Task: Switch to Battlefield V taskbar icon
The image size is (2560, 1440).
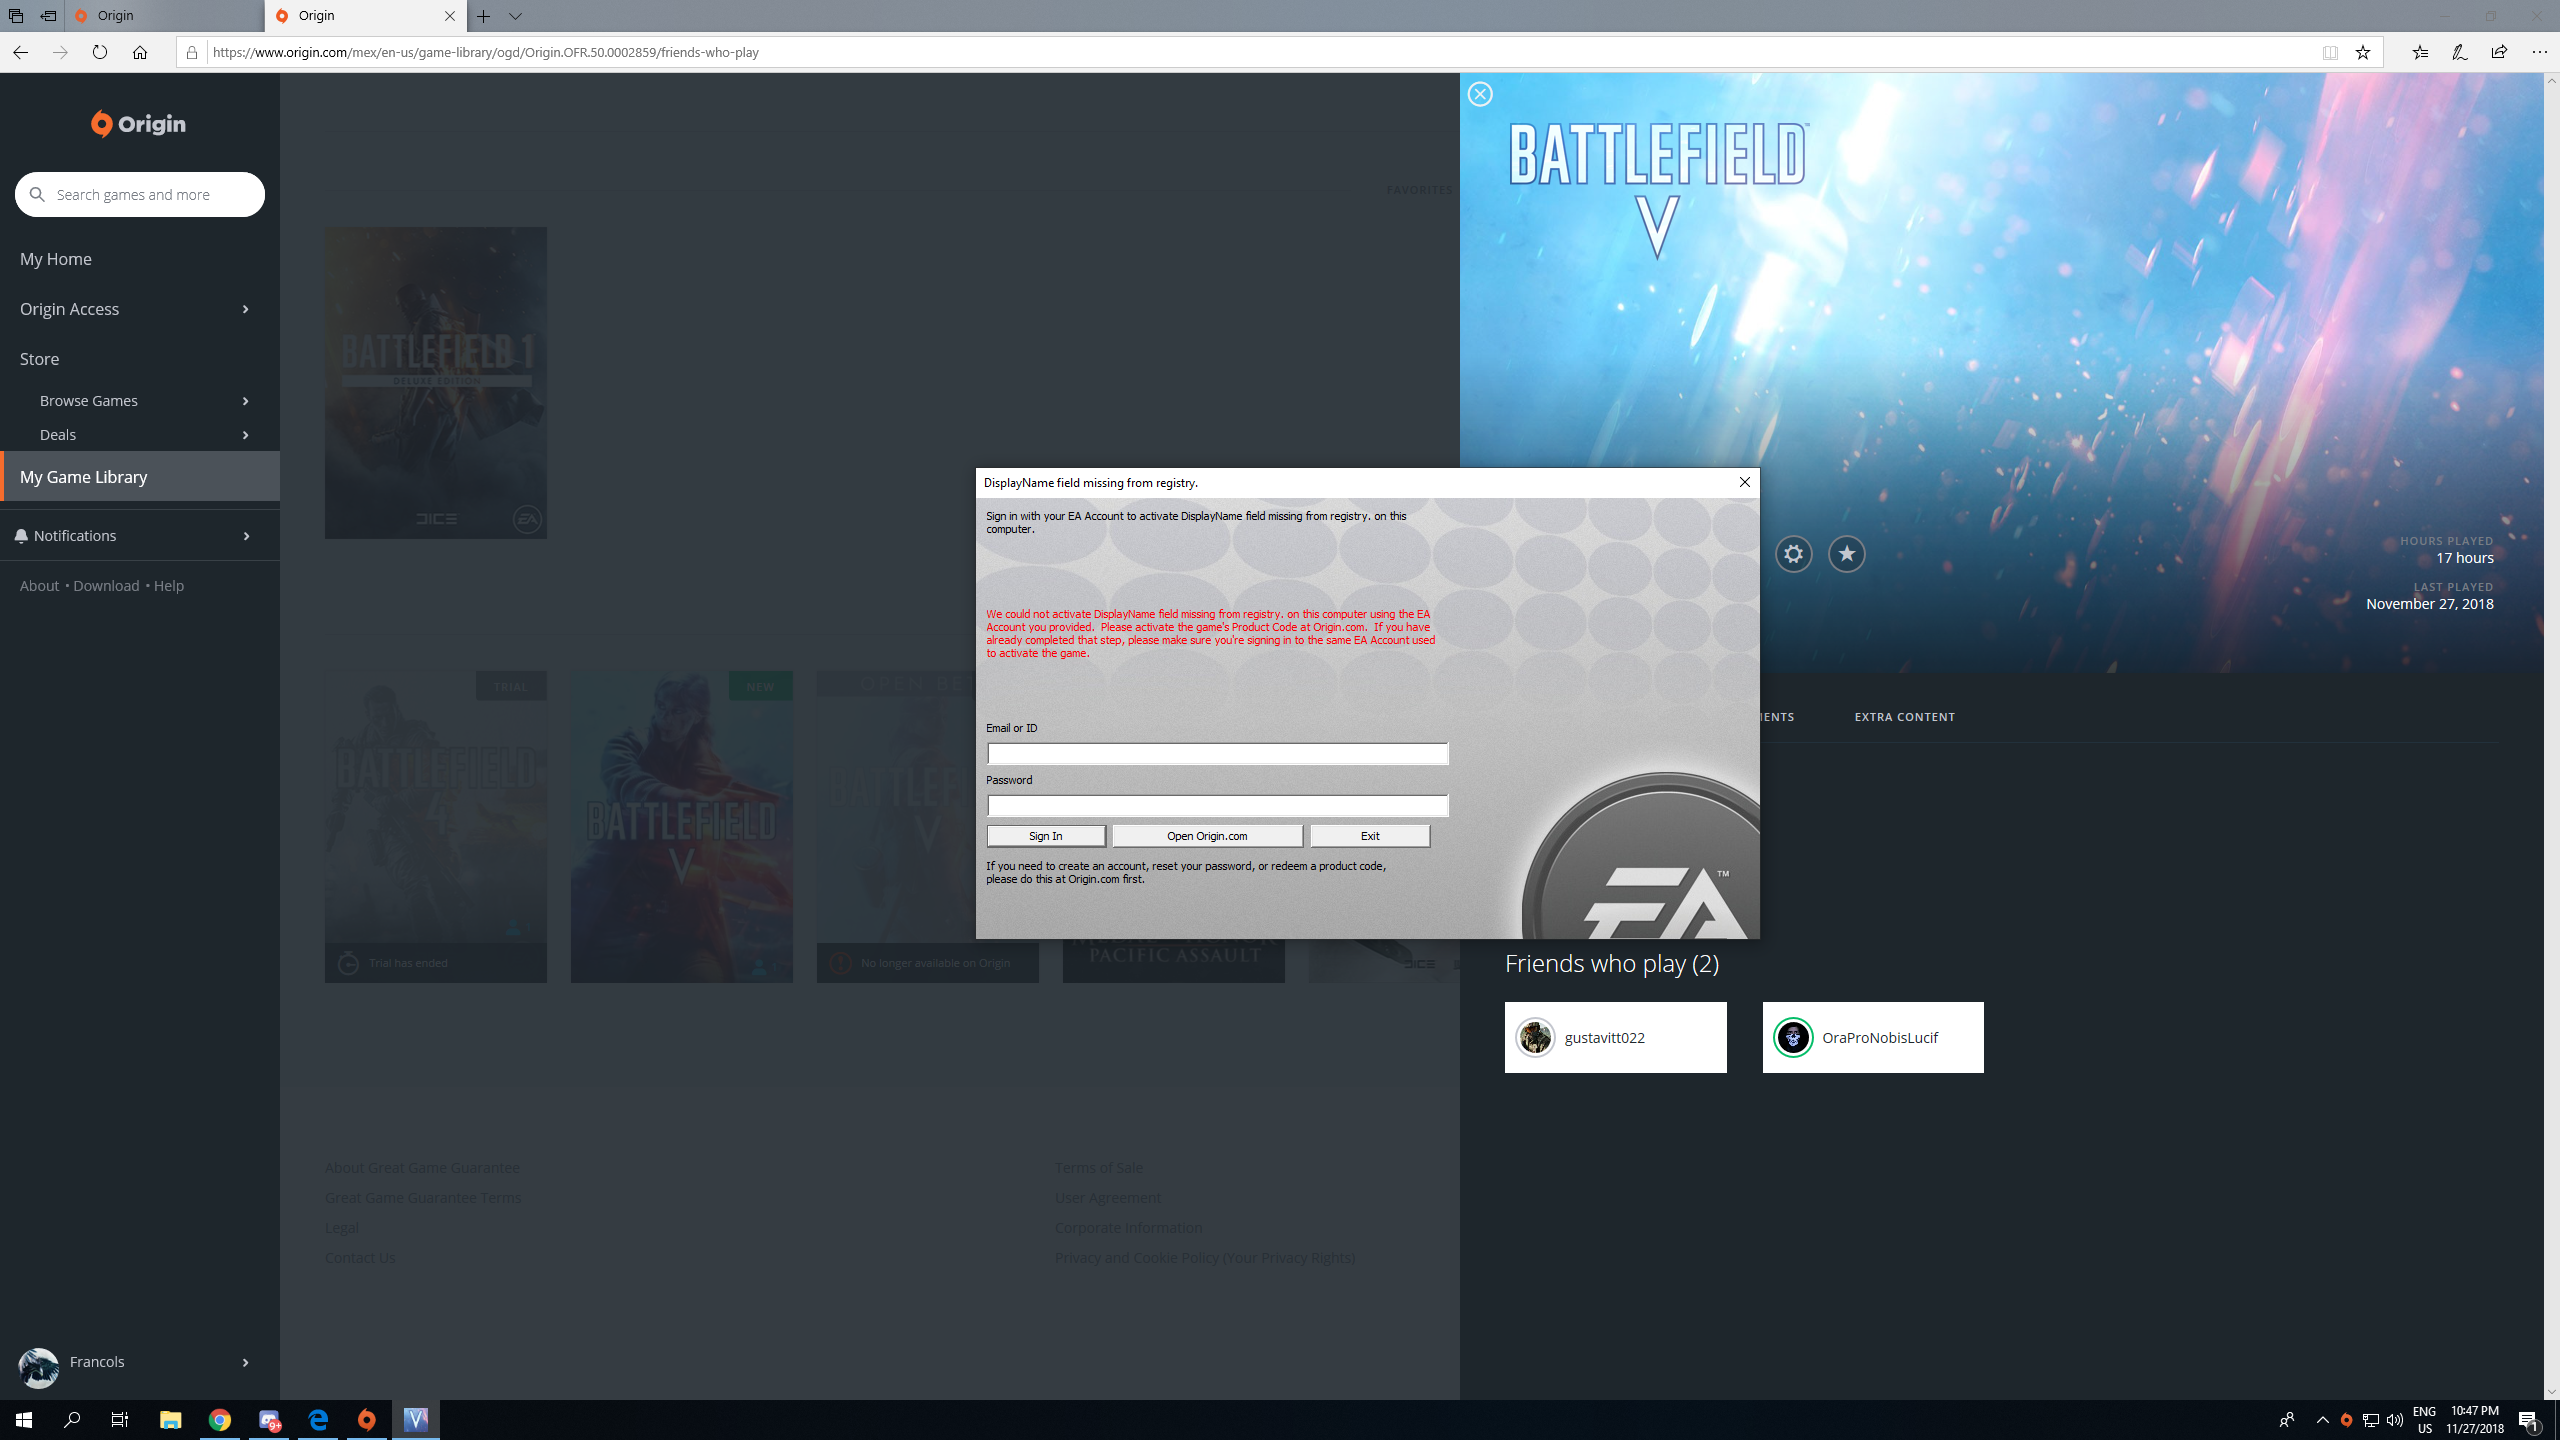Action: [x=416, y=1420]
